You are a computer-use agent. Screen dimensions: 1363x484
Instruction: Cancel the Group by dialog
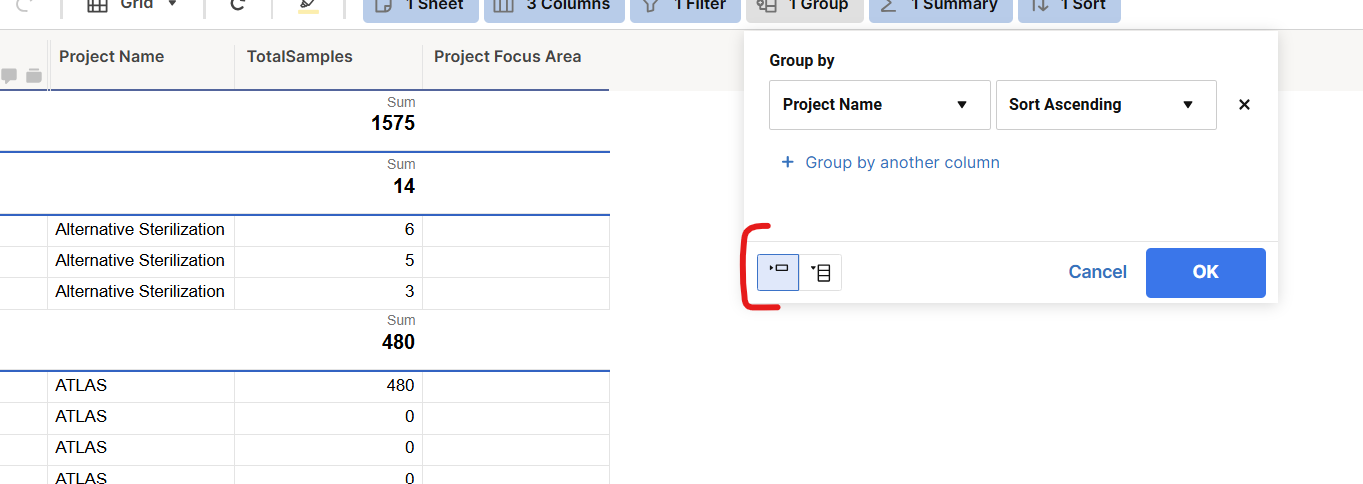coord(1097,272)
